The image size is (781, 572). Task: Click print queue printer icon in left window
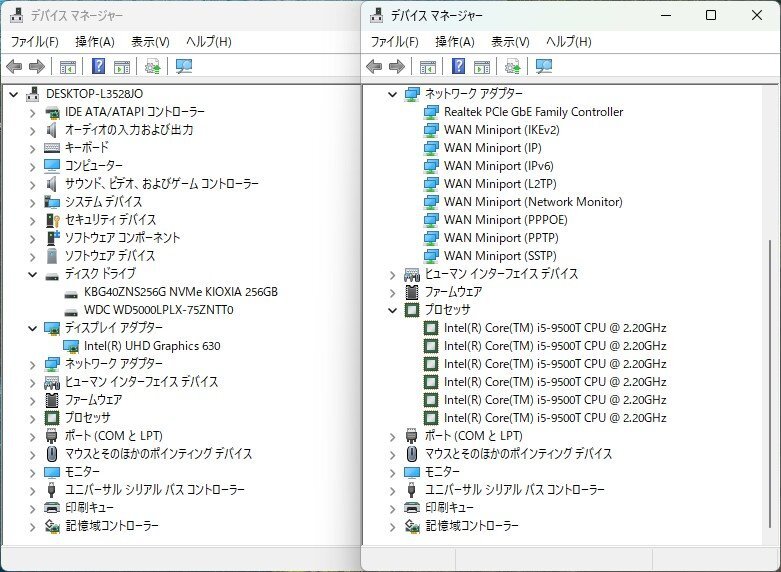52,508
